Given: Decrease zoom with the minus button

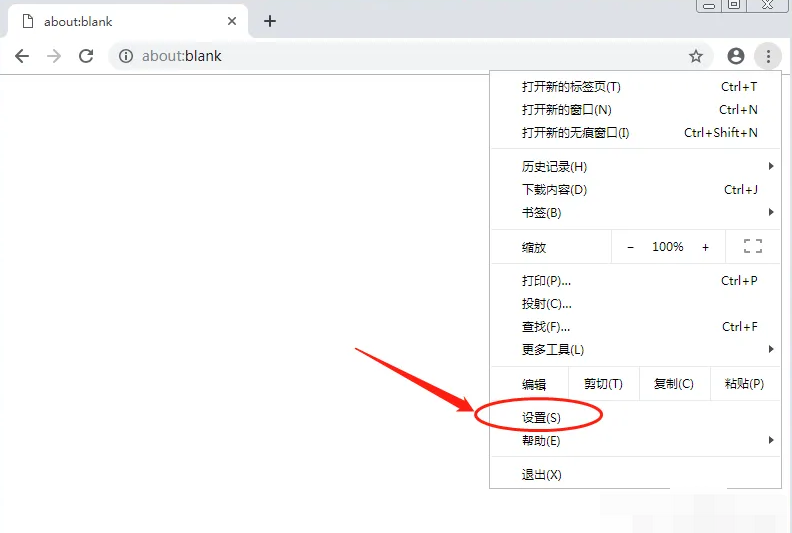Looking at the screenshot, I should [x=630, y=247].
